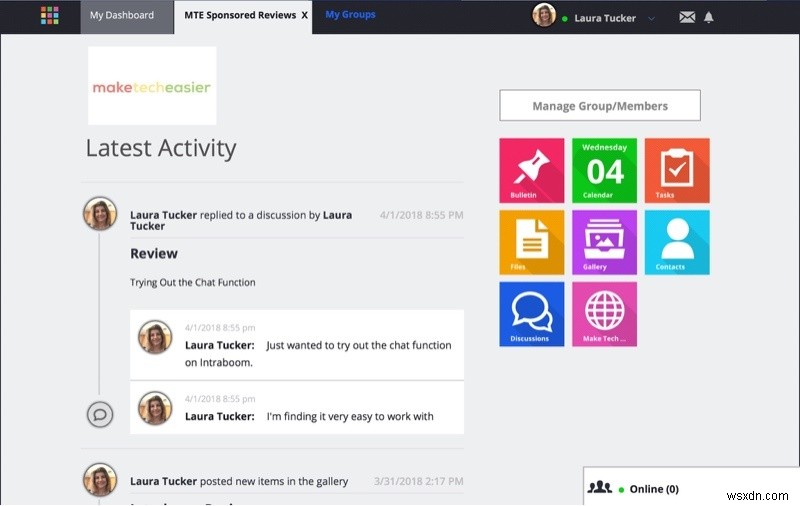The image size is (800, 506).
Task: Click the Latest Activity heading
Action: tap(161, 148)
